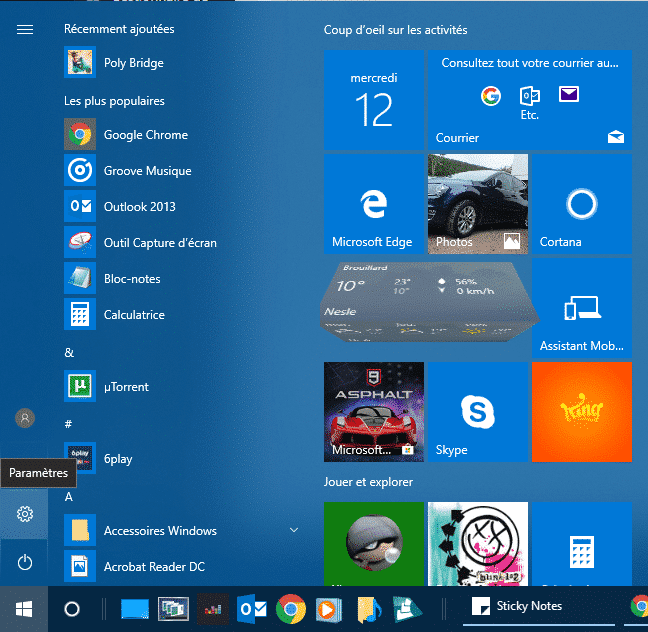Screen dimensions: 648x632
Task: Open the Photos tile with car picture
Action: (x=477, y=204)
